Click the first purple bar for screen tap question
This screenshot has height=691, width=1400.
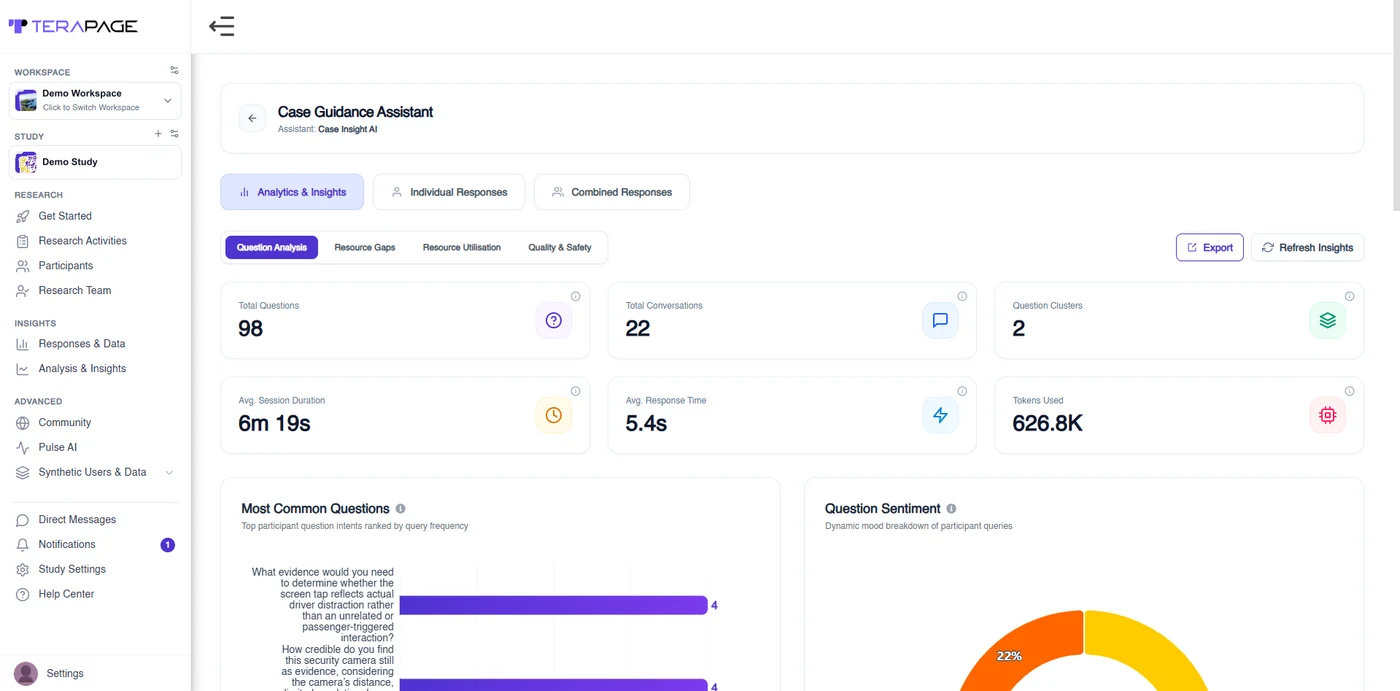[x=553, y=605]
